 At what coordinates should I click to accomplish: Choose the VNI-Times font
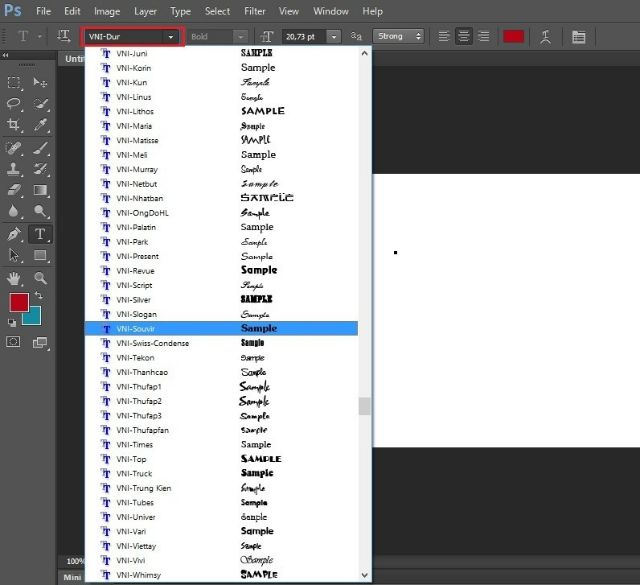coord(221,445)
